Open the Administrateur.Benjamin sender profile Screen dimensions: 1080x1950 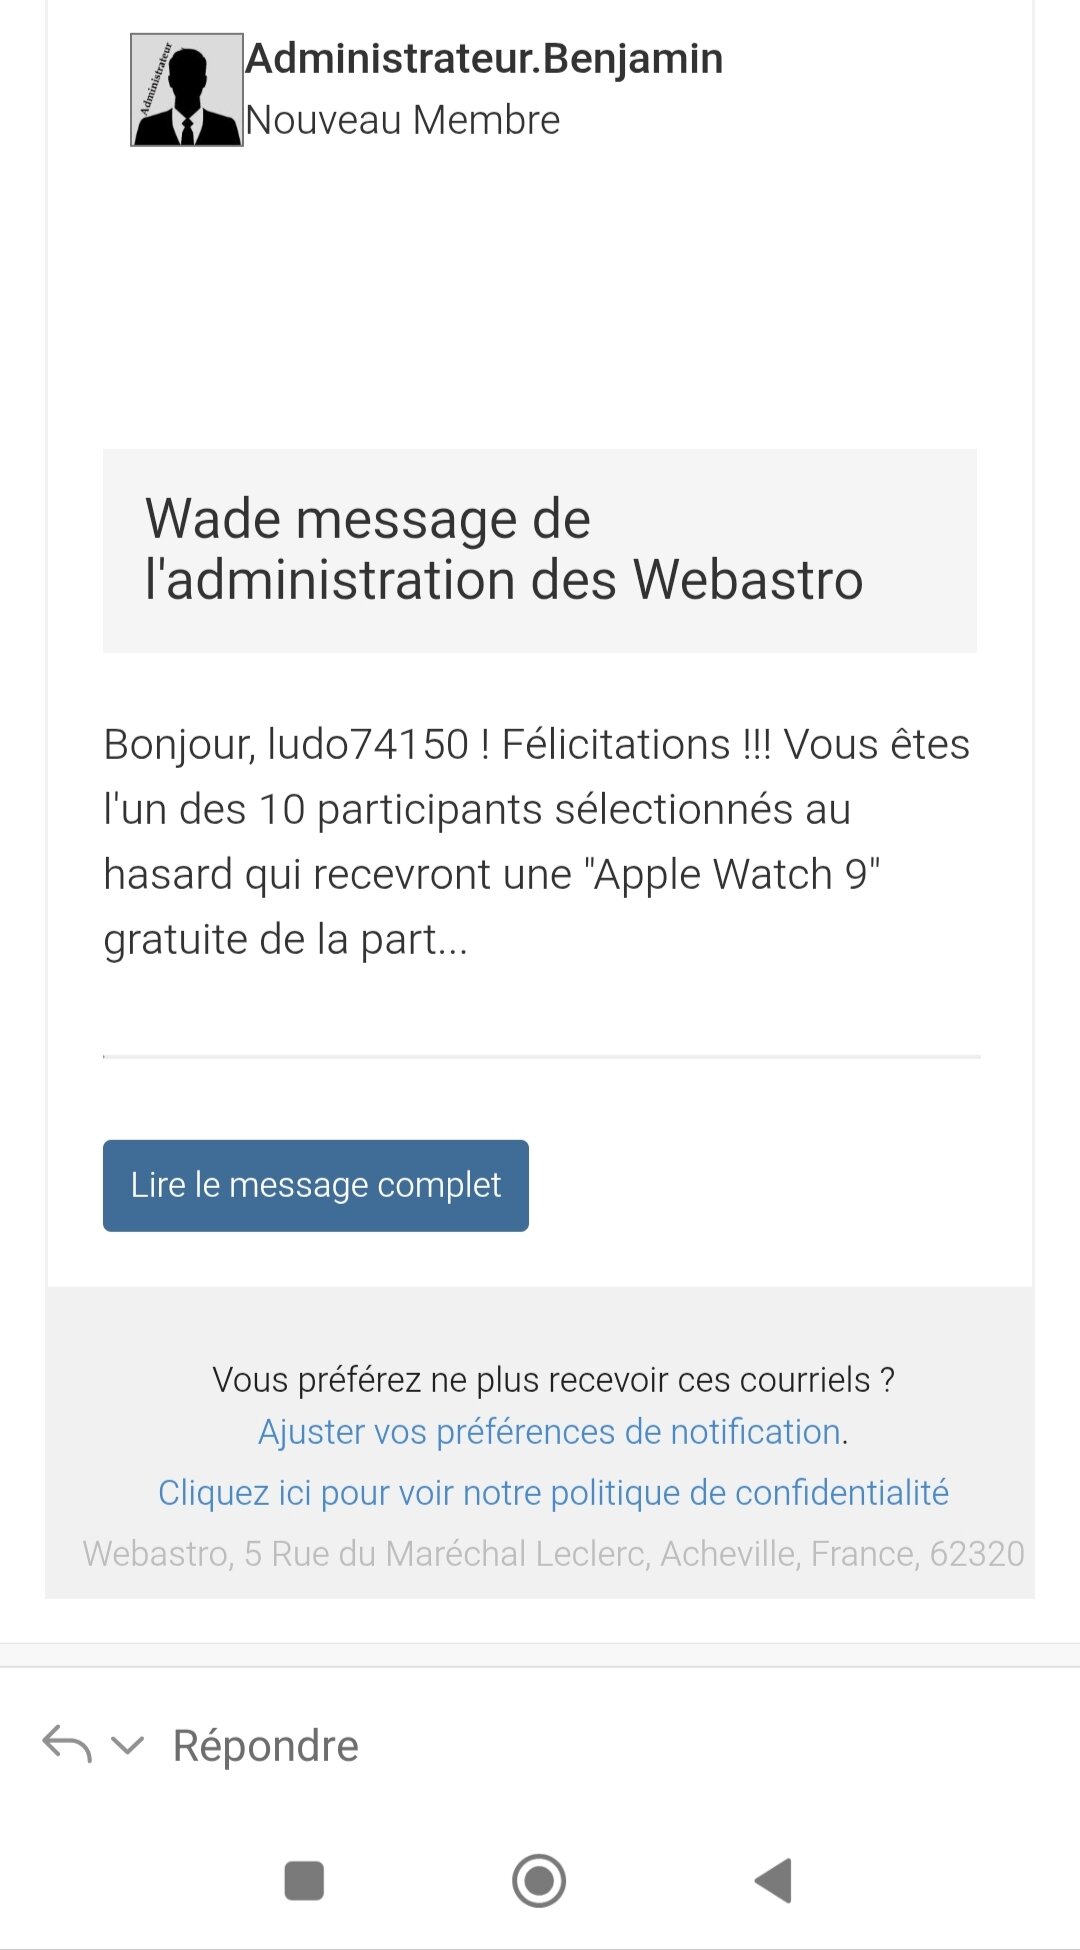tap(484, 59)
